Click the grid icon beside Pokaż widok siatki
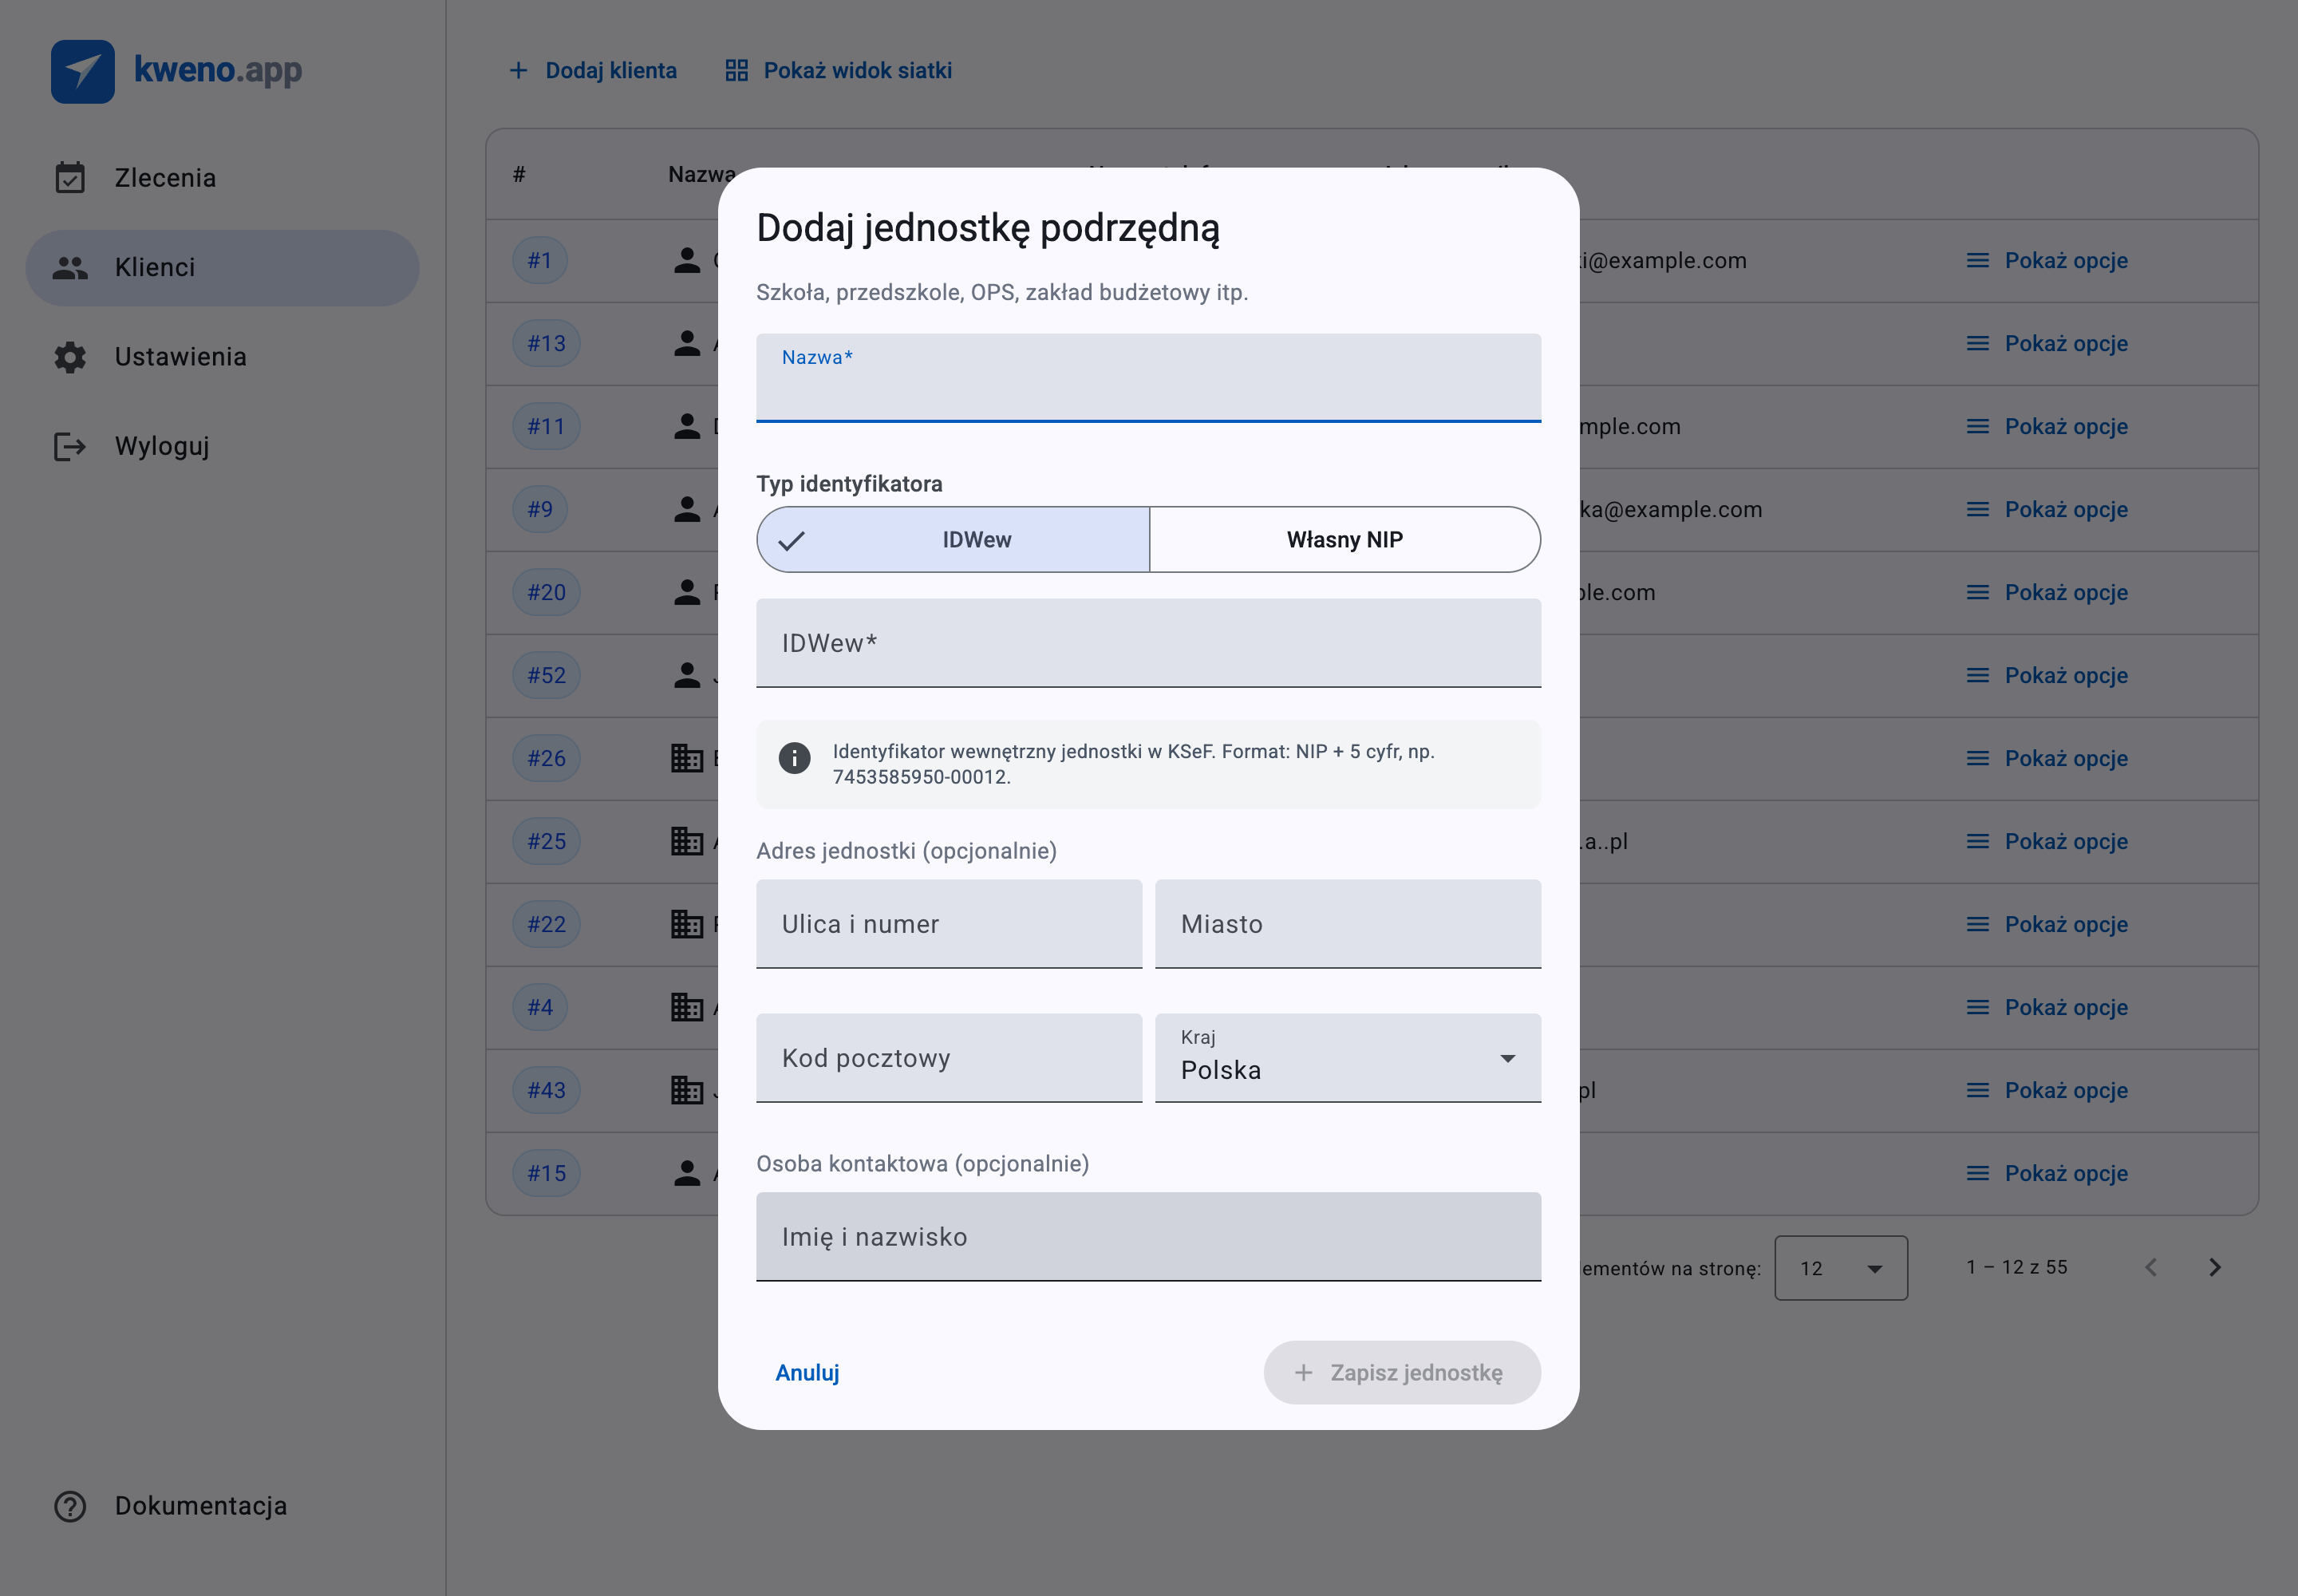Viewport: 2298px width, 1596px height. (x=737, y=70)
